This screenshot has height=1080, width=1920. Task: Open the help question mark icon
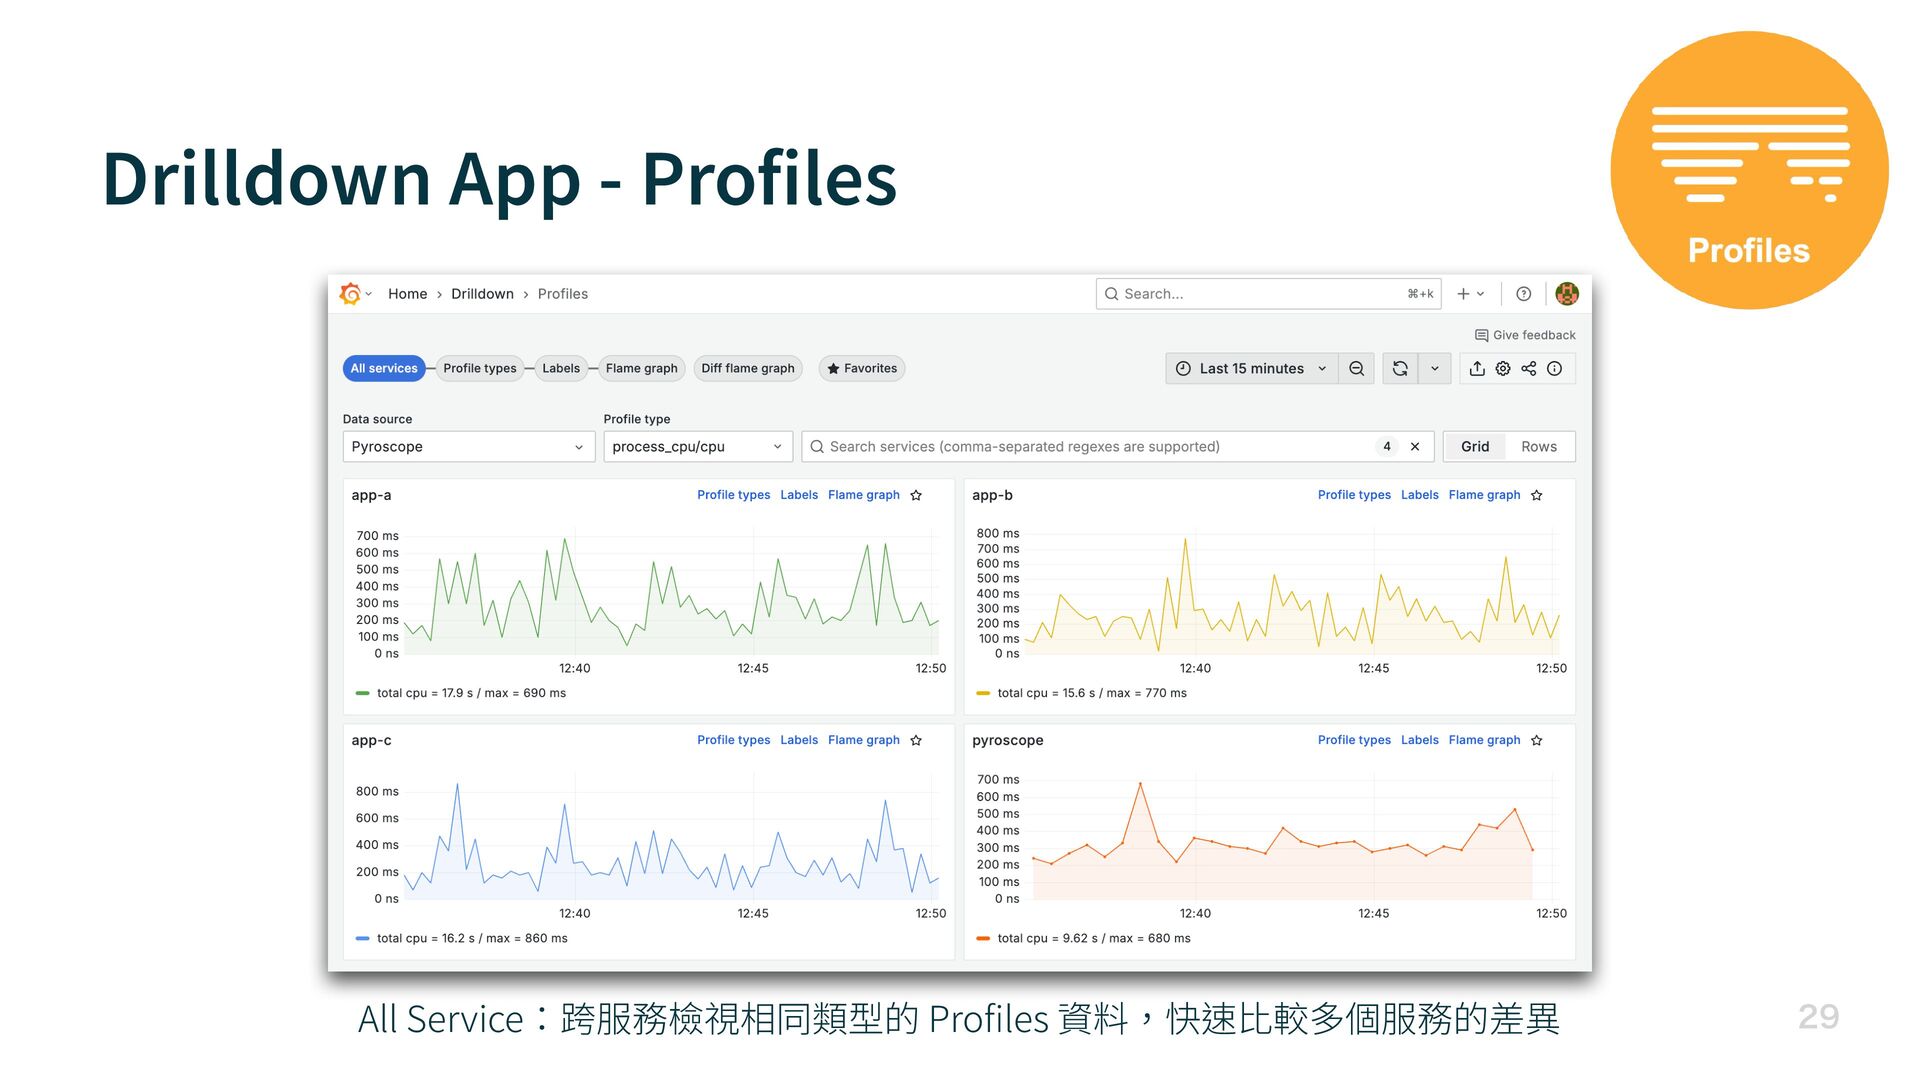point(1523,294)
